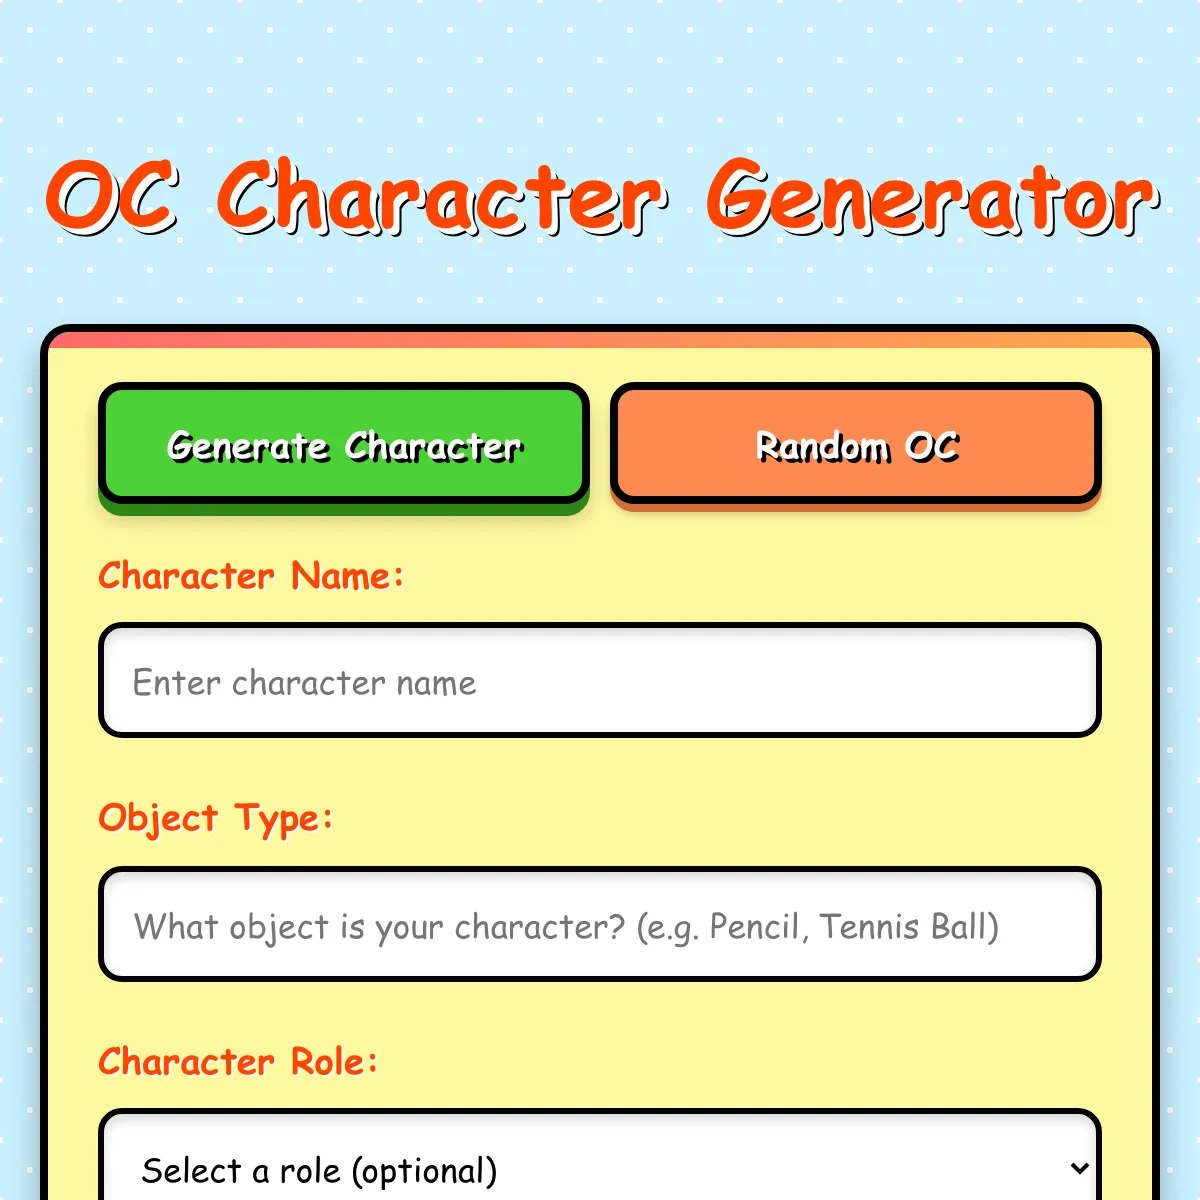This screenshot has height=1200, width=1200.
Task: Click the word Character in page title
Action: coord(440,197)
